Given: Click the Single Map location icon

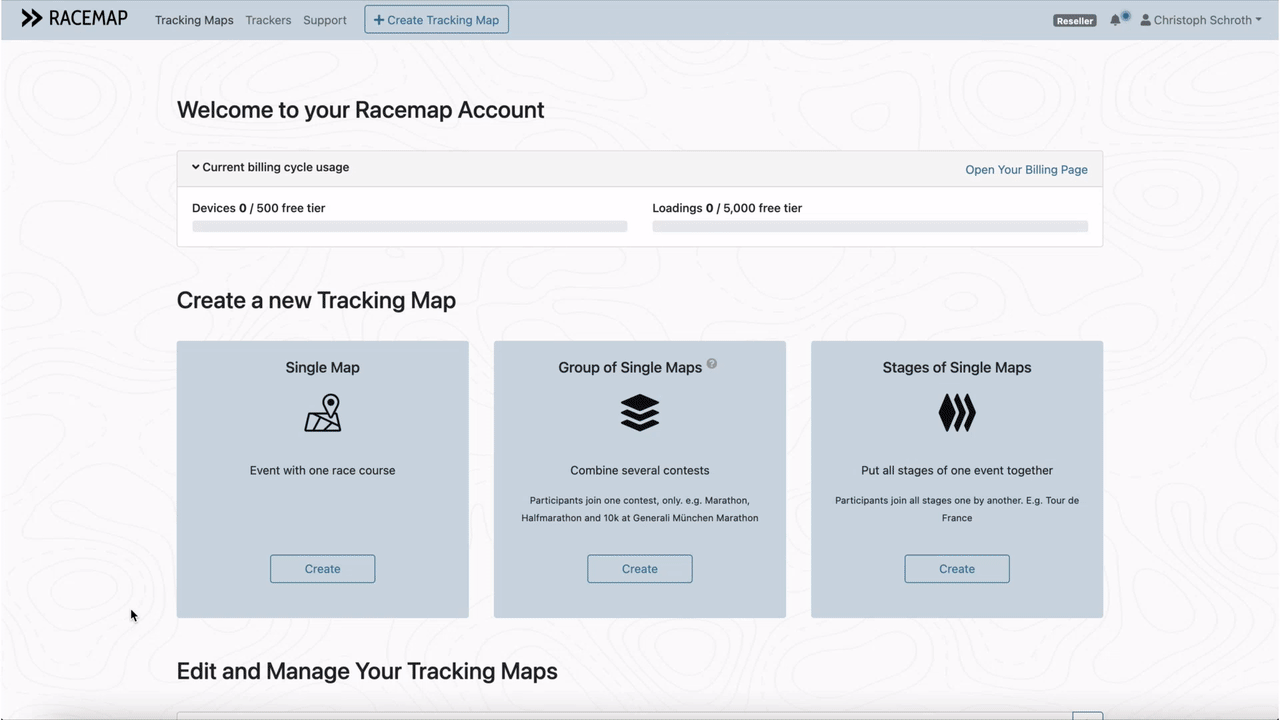Looking at the screenshot, I should point(322,413).
